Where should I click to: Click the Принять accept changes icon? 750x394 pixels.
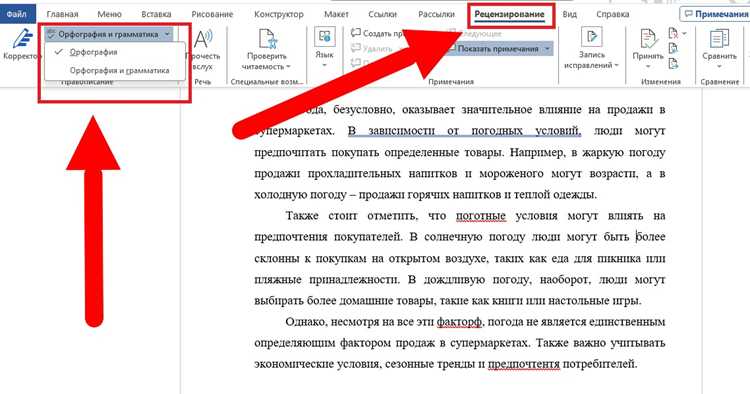click(x=648, y=39)
